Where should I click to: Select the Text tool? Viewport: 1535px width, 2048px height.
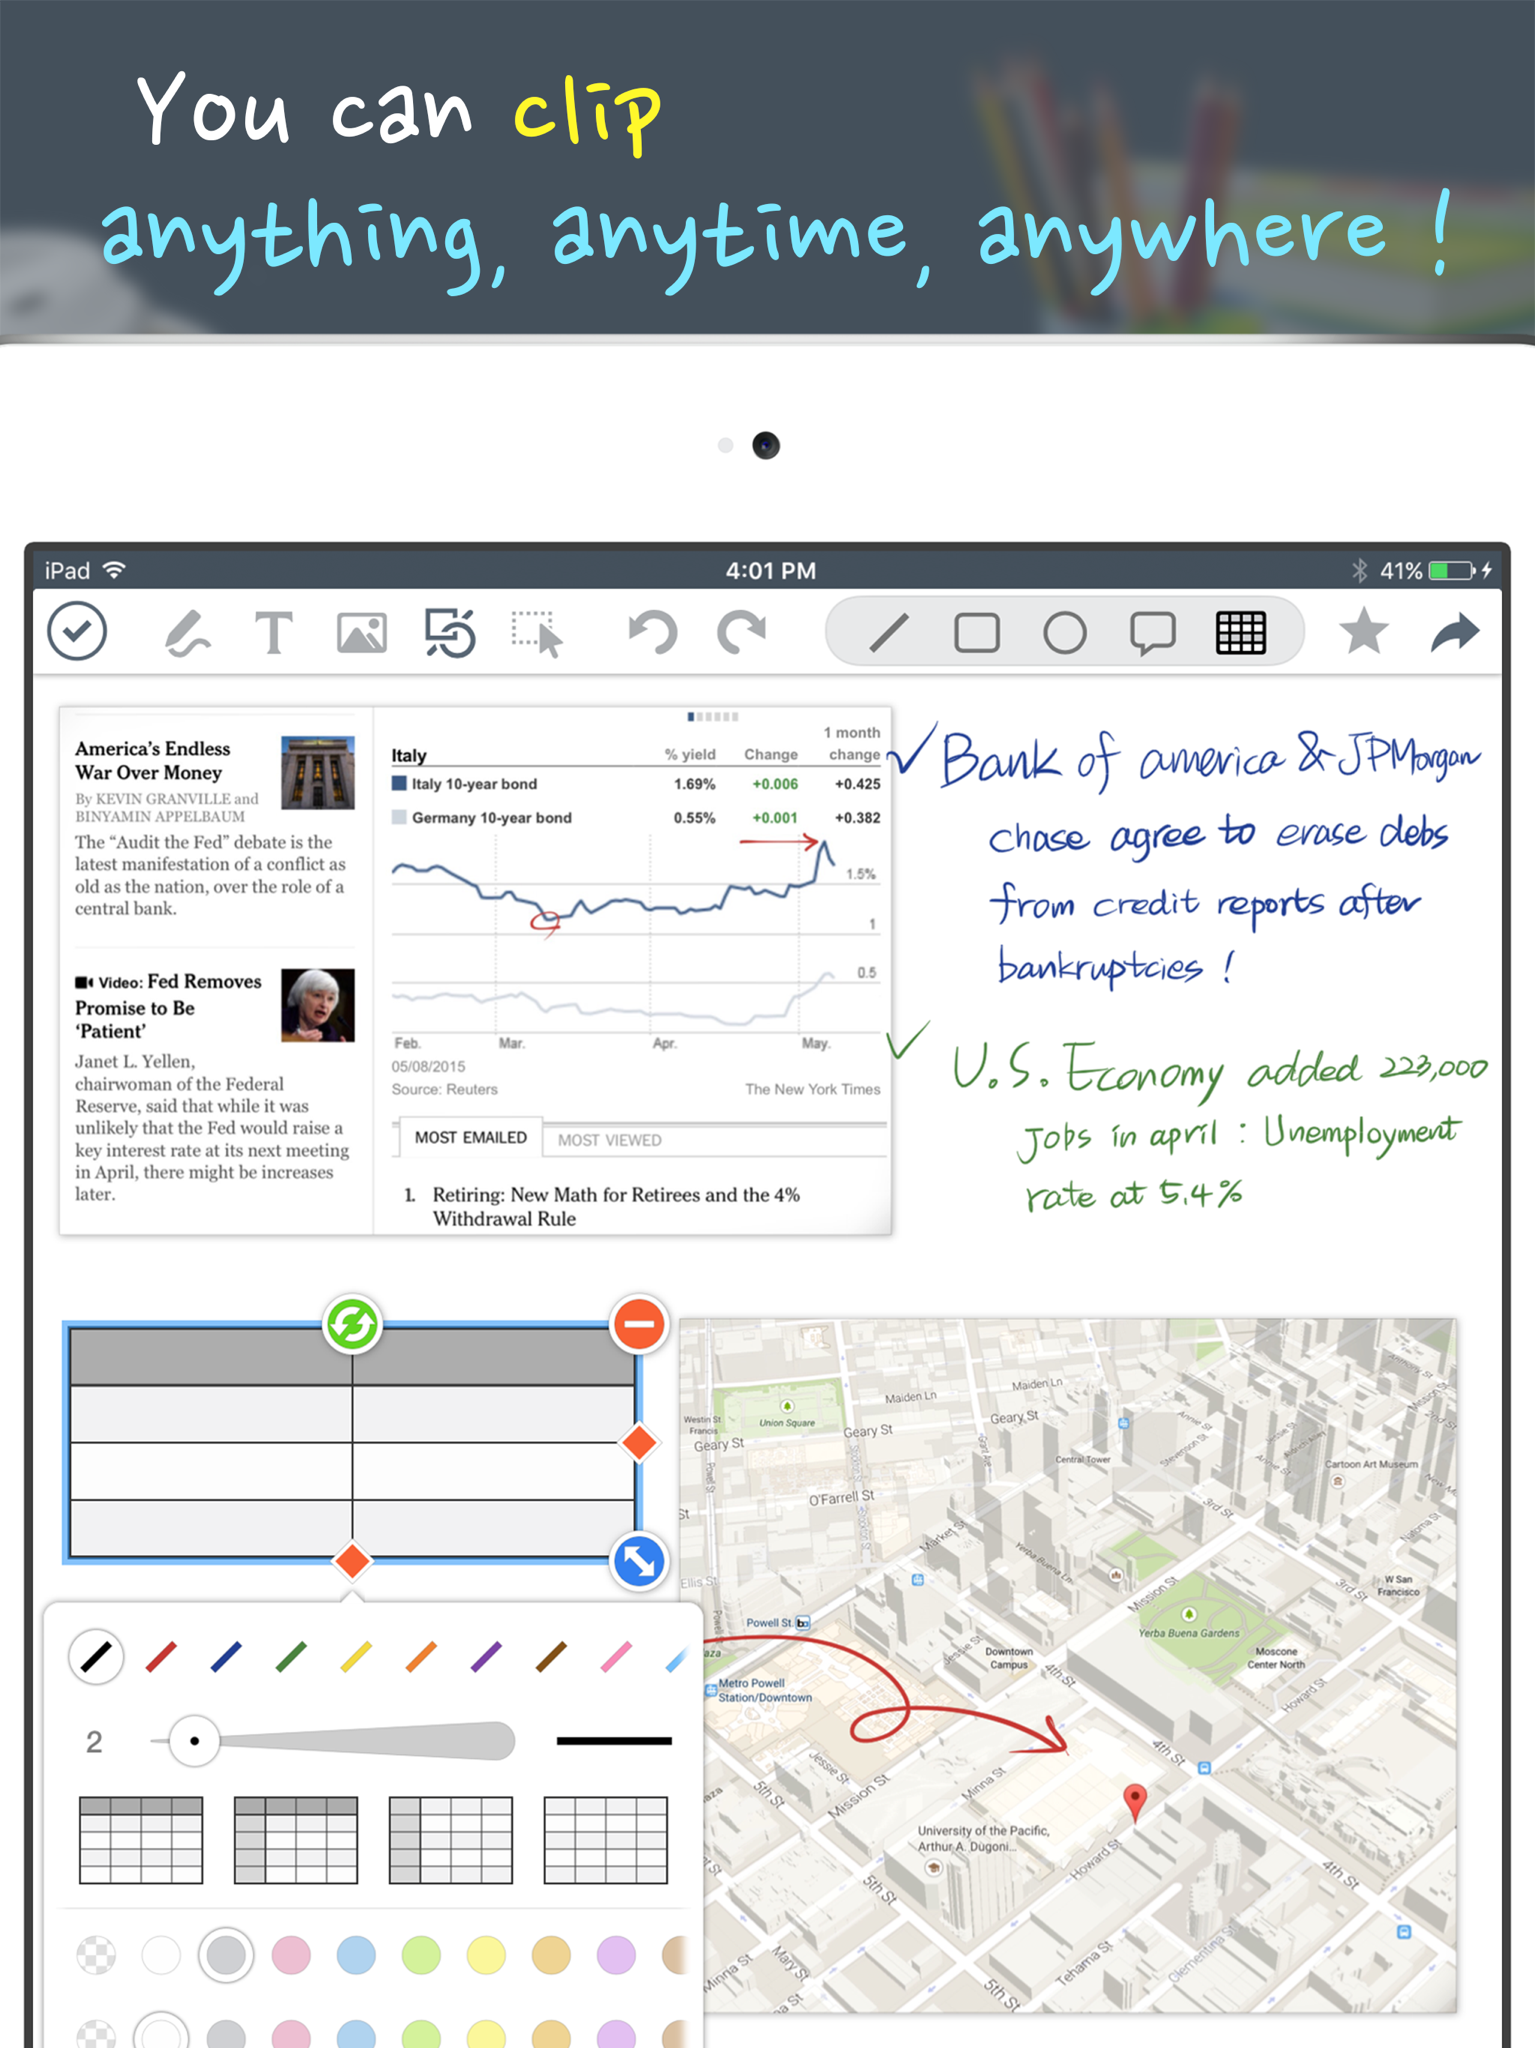tap(273, 633)
